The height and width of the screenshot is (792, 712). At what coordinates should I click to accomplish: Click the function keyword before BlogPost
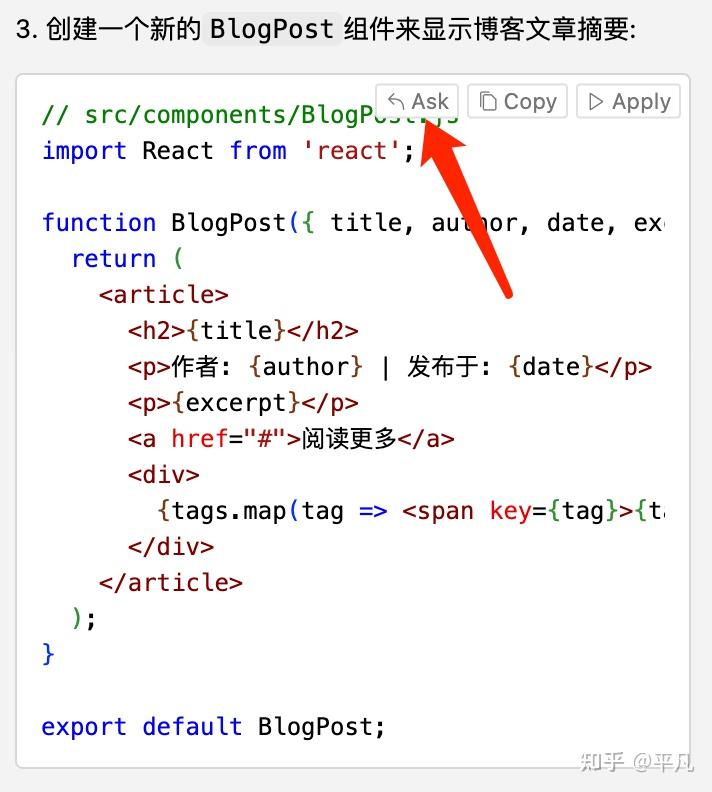(x=99, y=222)
